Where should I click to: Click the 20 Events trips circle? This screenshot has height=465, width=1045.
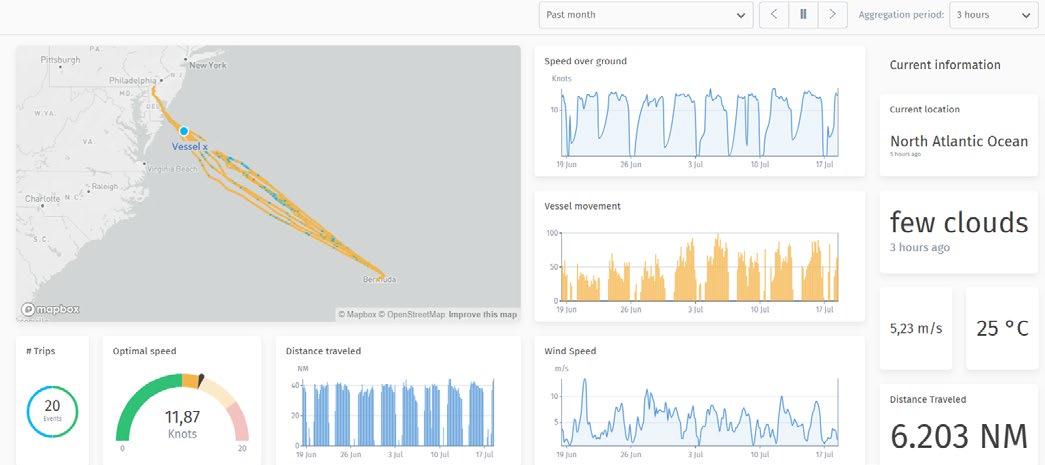52,411
